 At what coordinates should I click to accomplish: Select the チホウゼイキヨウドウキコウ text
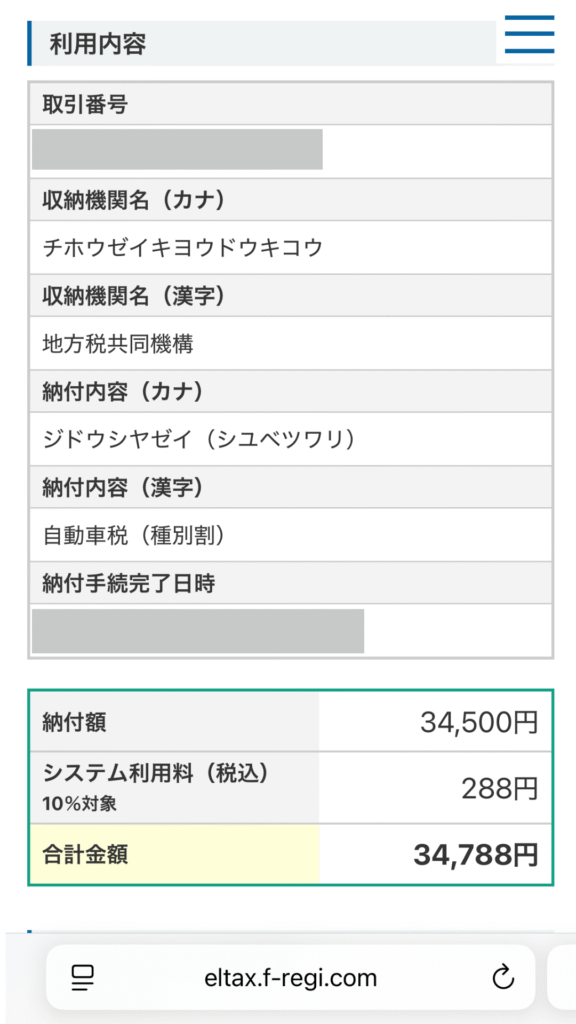(183, 248)
